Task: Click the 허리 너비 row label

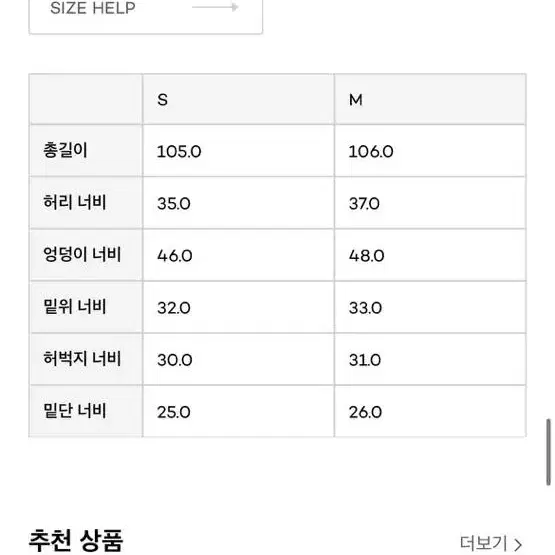Action: tap(75, 202)
